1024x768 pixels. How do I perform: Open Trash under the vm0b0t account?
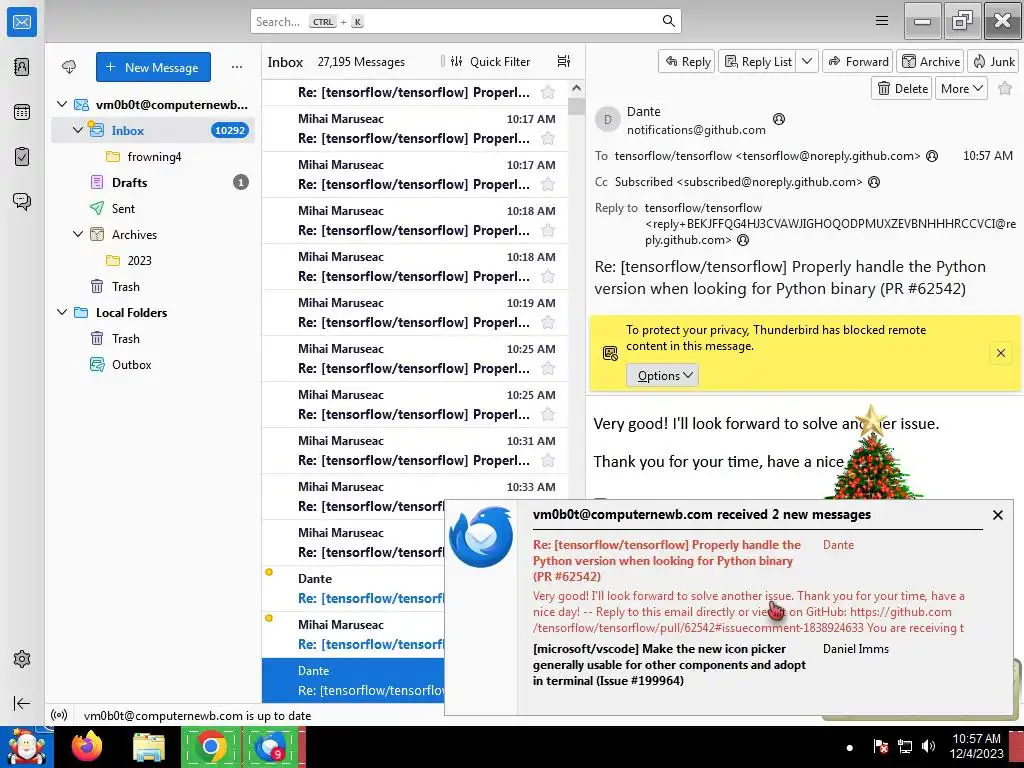click(x=153, y=286)
